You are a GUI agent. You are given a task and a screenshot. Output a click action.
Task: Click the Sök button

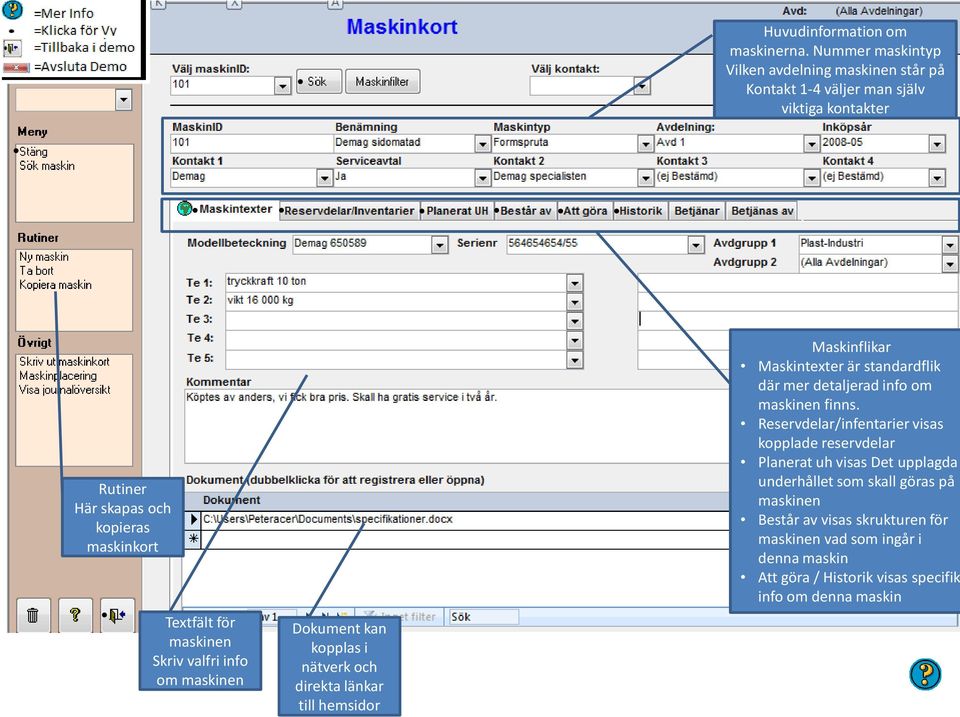pos(318,81)
